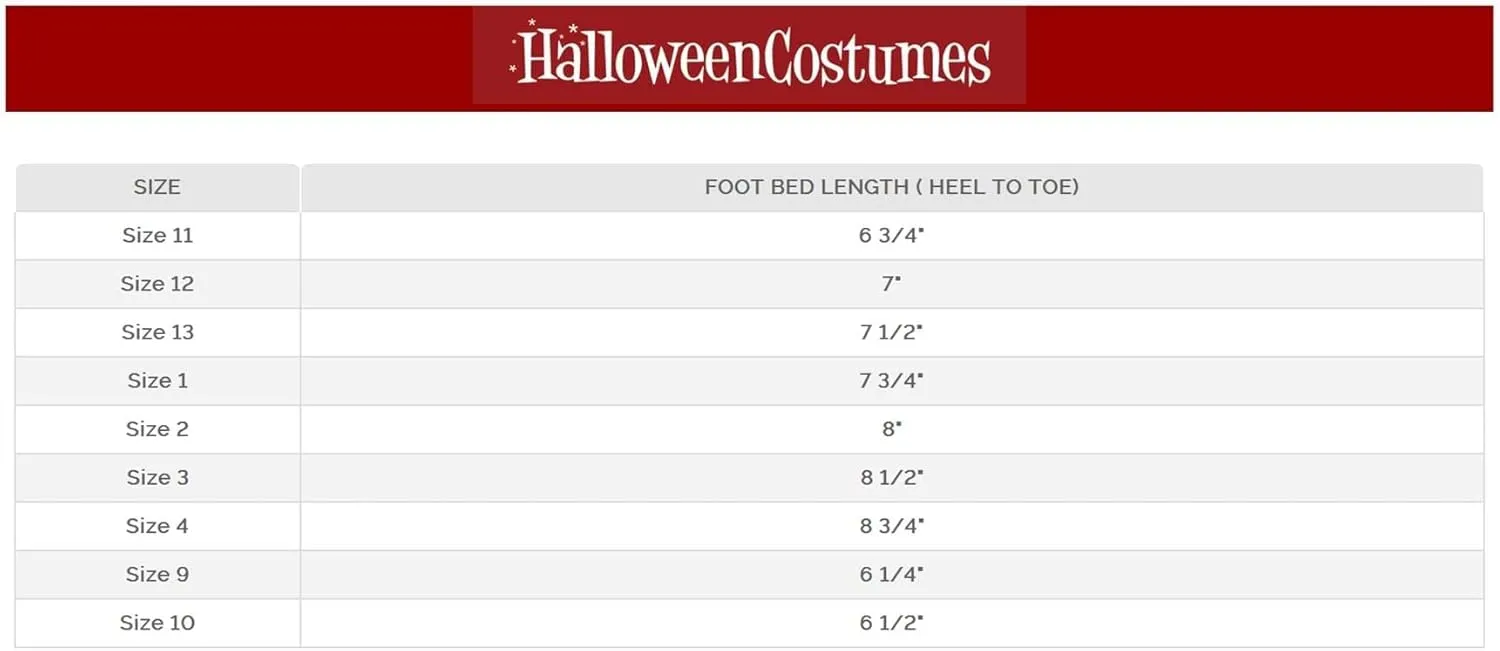Click the HalloweenCostumes logo
The image size is (1500, 651).
coord(750,55)
